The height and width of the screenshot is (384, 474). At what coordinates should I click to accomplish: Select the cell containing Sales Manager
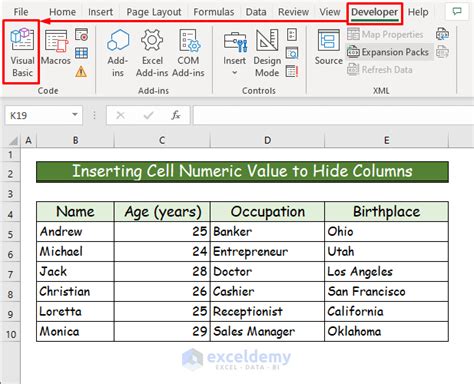point(267,332)
